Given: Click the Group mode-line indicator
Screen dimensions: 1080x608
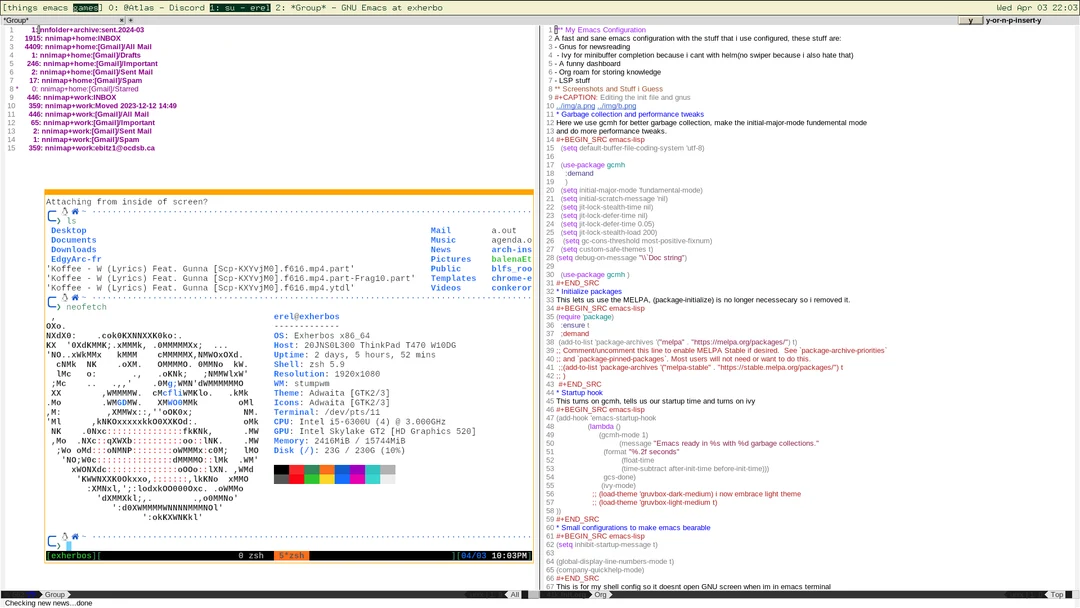Looking at the screenshot, I should (x=55, y=594).
